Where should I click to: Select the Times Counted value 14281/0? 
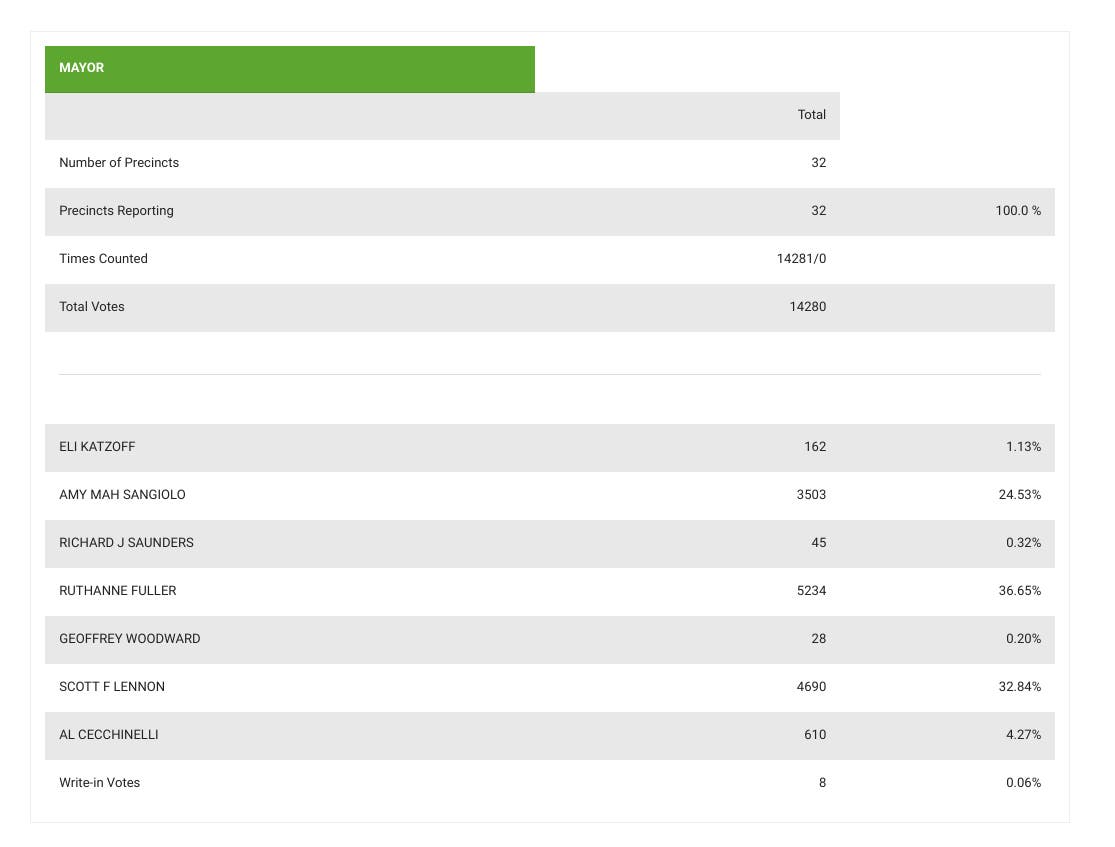pyautogui.click(x=801, y=259)
